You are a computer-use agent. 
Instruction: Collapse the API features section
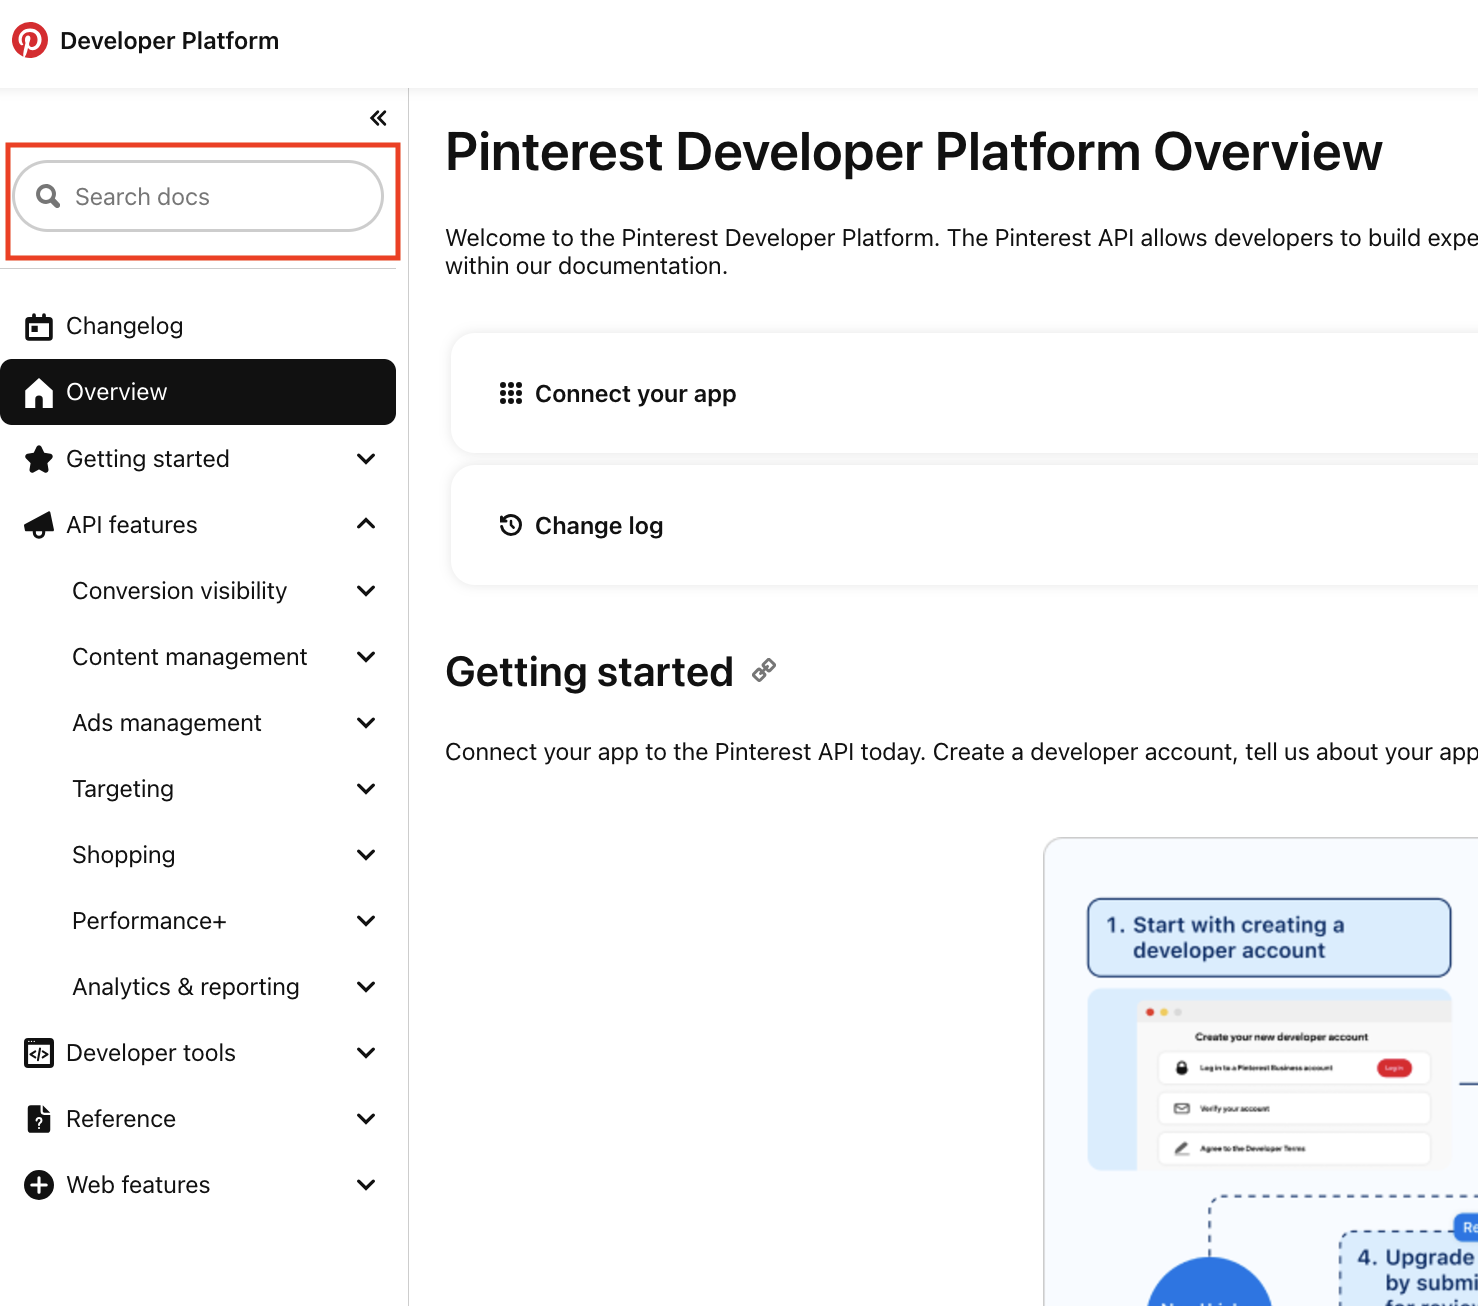click(366, 524)
